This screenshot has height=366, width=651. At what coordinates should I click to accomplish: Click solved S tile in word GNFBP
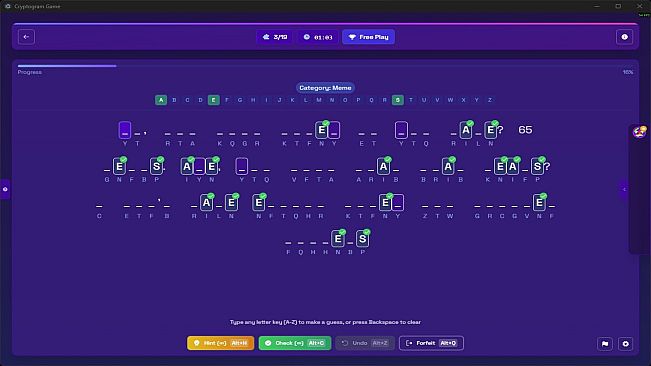point(157,166)
